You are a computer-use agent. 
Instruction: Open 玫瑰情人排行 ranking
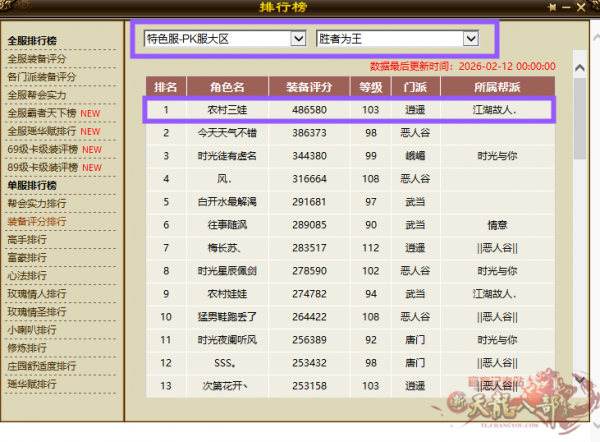35,293
